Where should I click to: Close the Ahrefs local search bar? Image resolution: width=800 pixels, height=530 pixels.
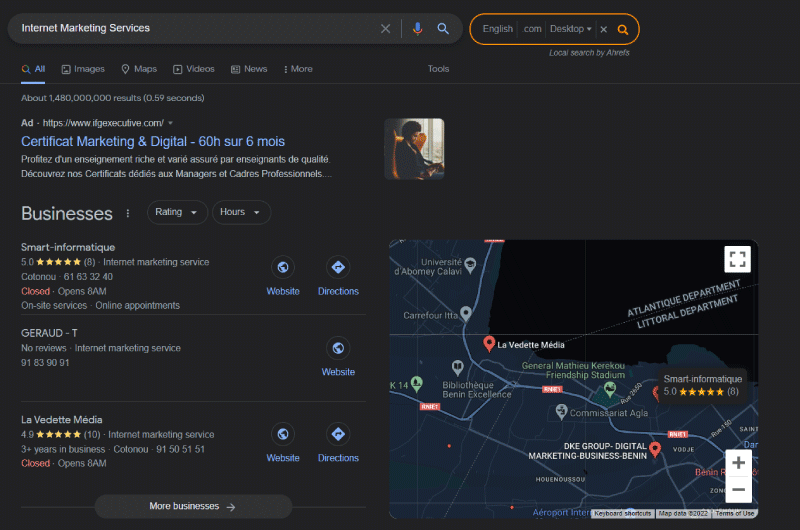604,29
